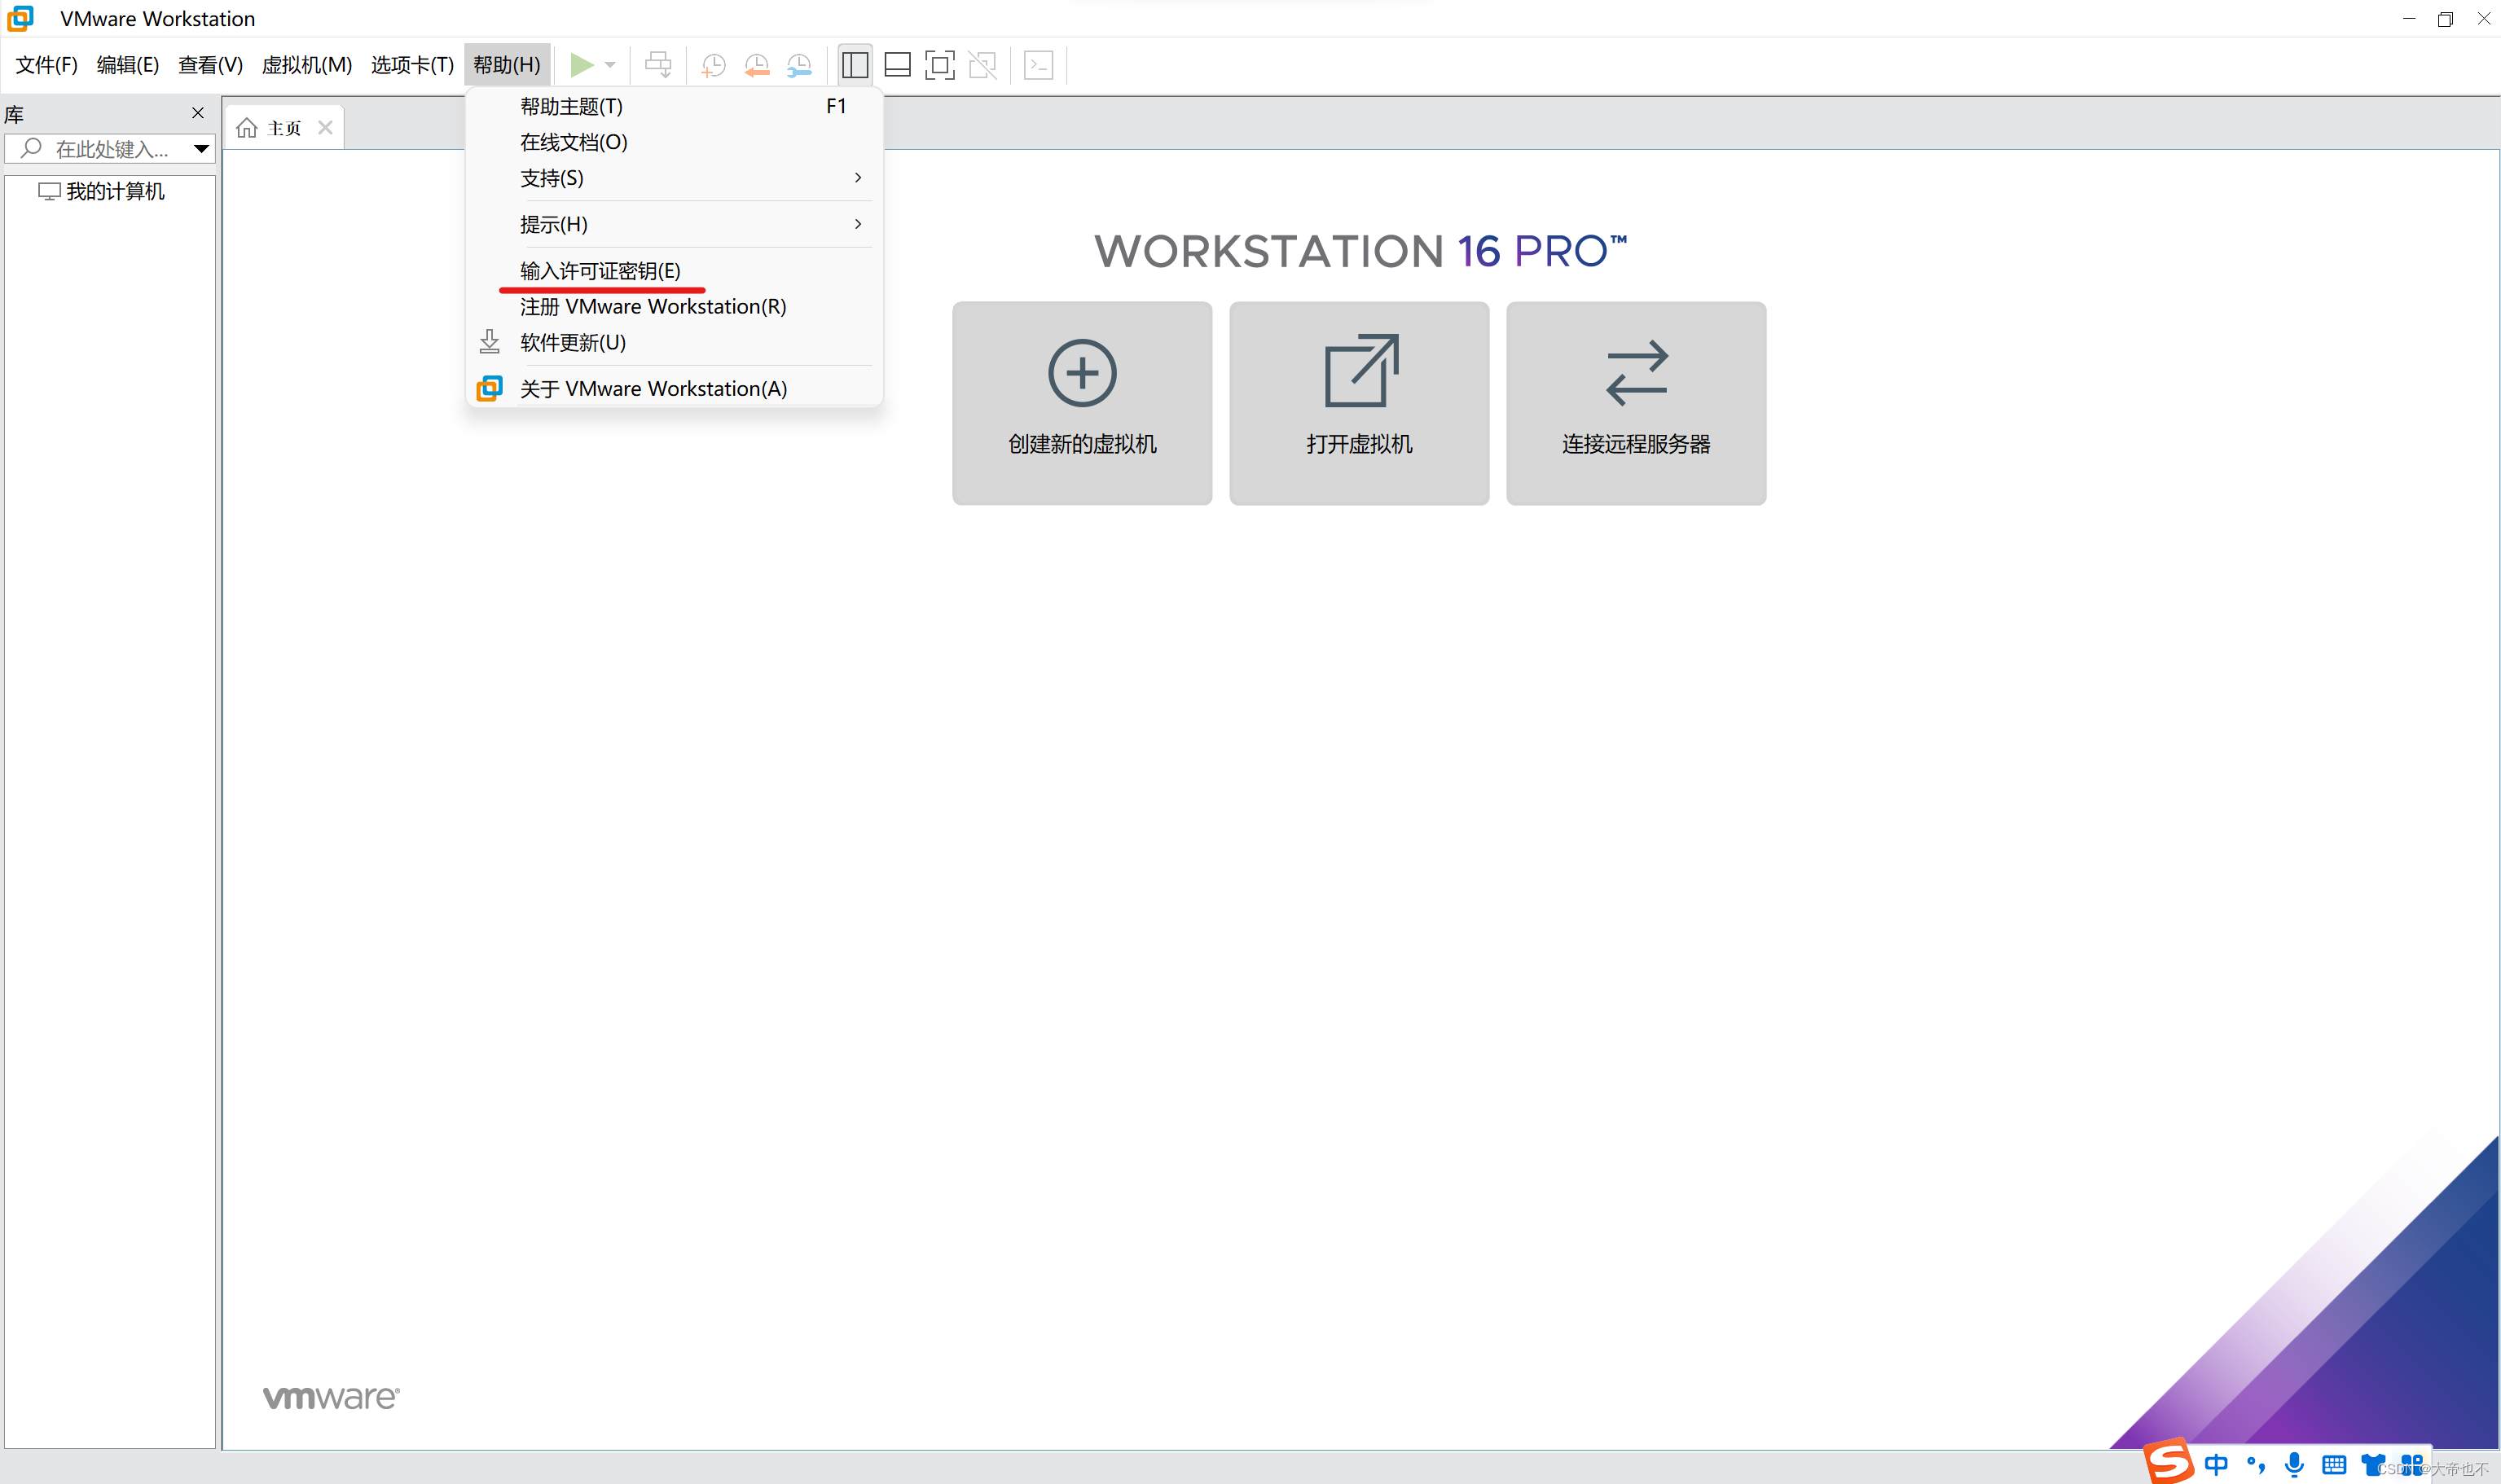Click 连接远程服务器 tile
The image size is (2501, 1484).
point(1636,403)
